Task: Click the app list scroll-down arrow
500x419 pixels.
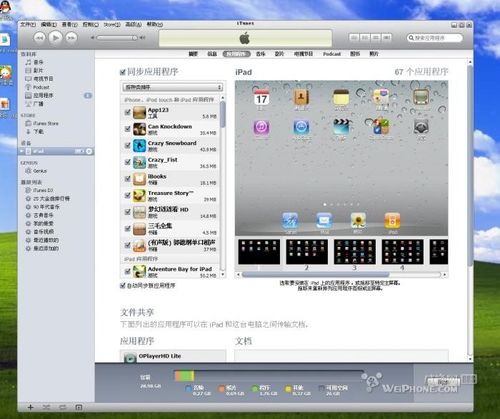Action: pyautogui.click(x=223, y=275)
